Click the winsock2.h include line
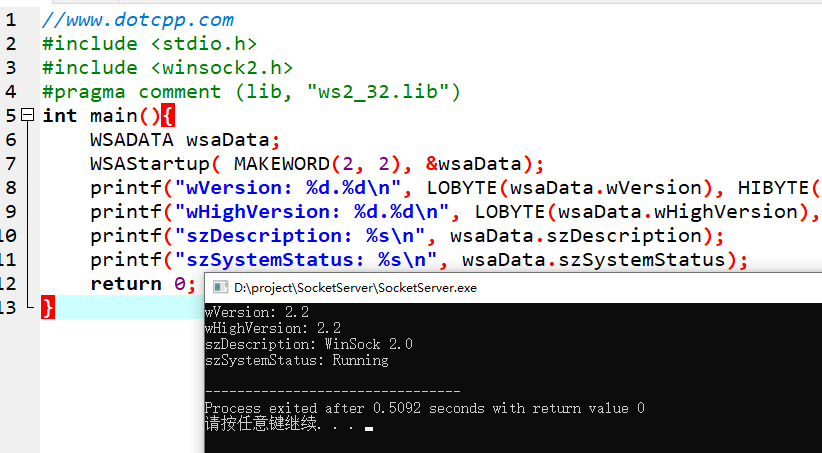This screenshot has width=822, height=453. [x=167, y=67]
